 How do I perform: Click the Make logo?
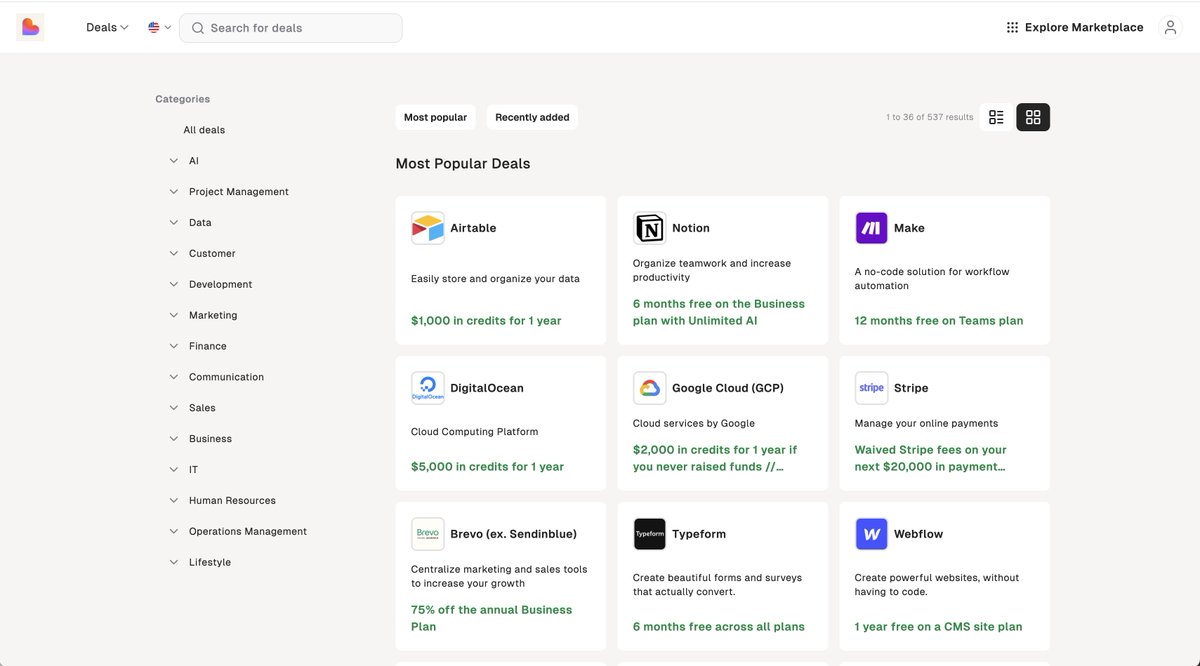pyautogui.click(x=871, y=228)
